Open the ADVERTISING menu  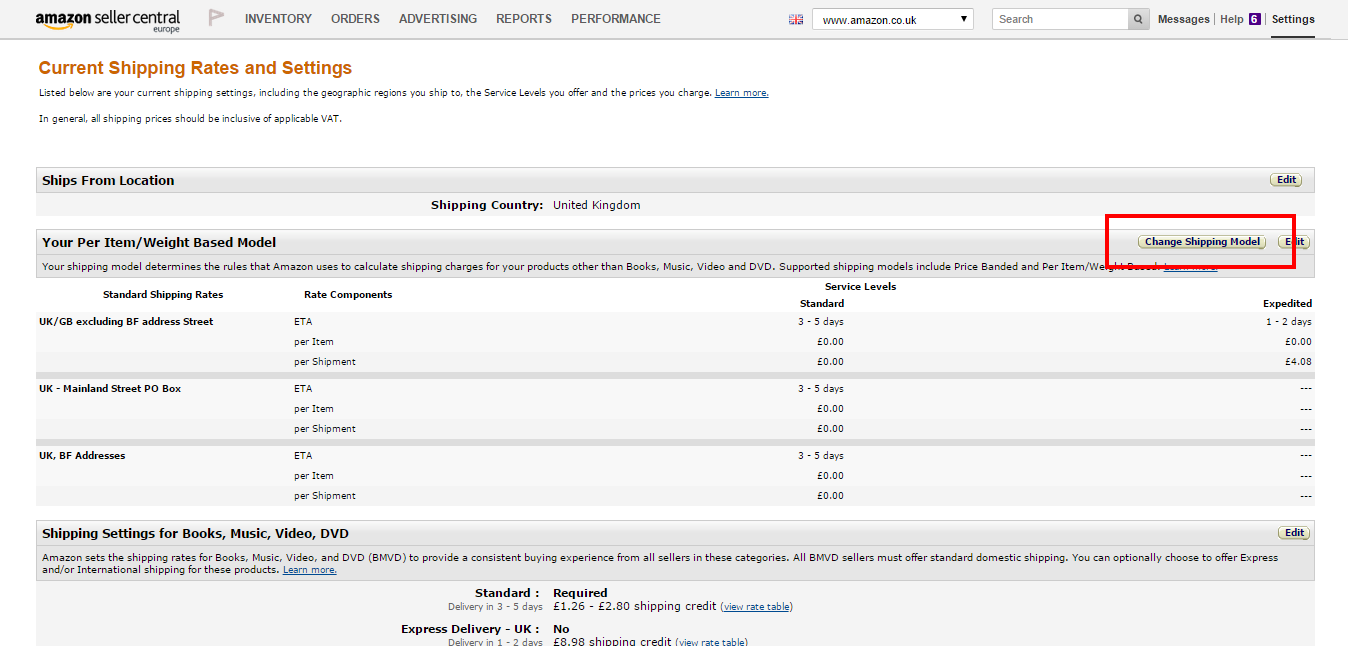coord(438,19)
